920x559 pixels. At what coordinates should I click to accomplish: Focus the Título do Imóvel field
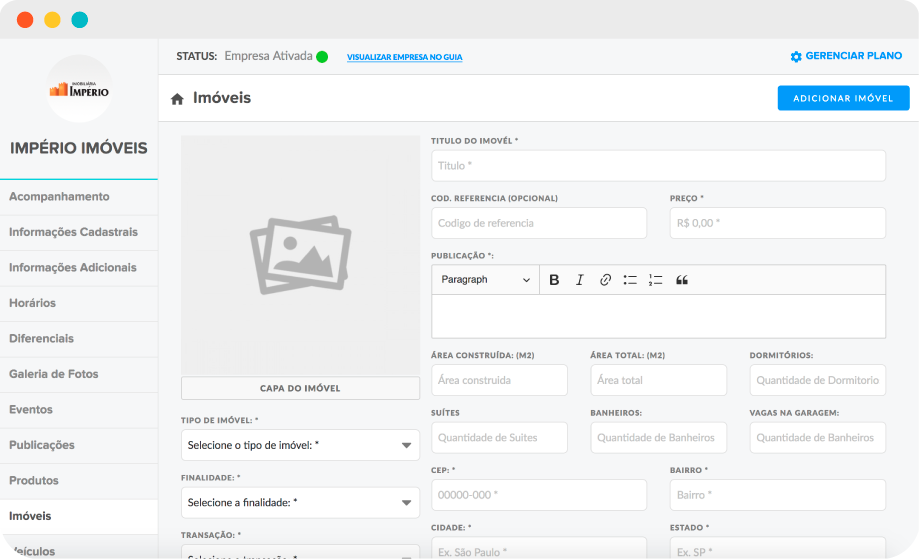(658, 166)
